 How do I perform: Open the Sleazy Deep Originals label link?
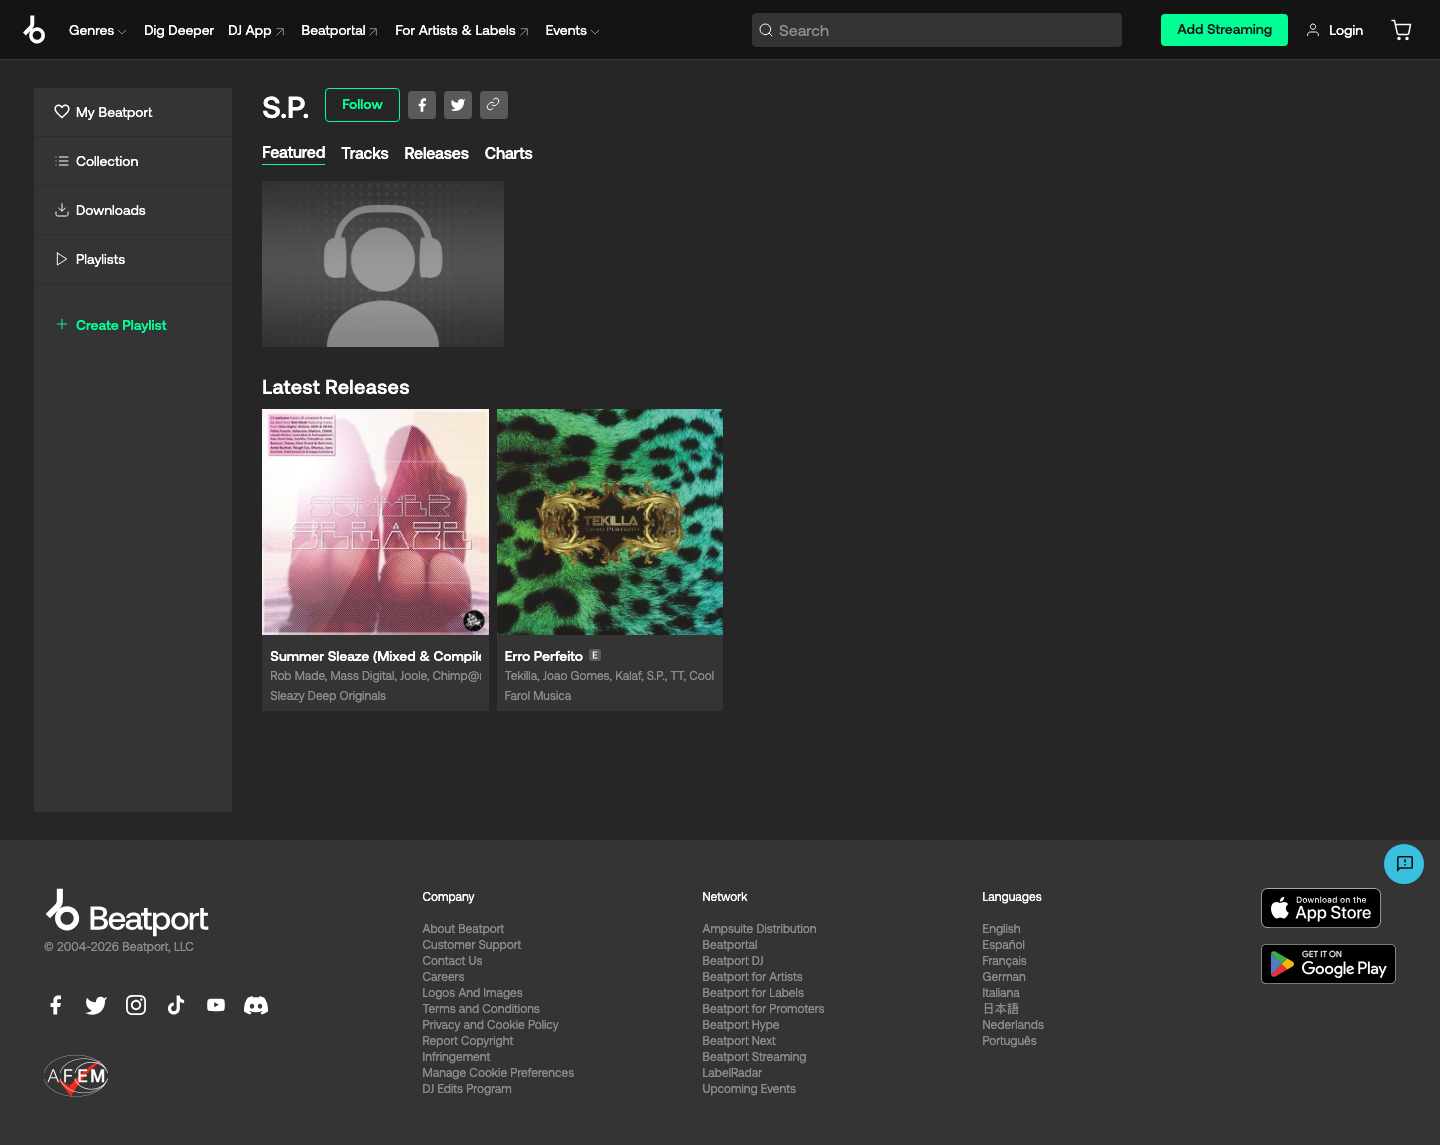(328, 696)
